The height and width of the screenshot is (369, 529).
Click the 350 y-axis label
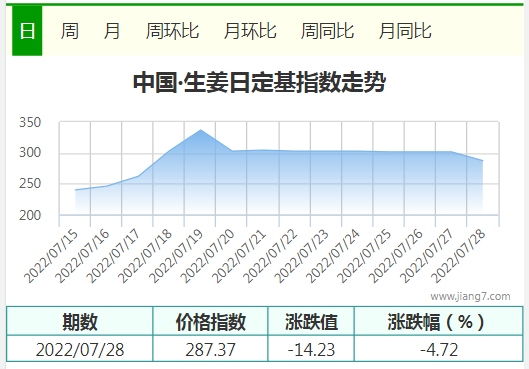(30, 122)
